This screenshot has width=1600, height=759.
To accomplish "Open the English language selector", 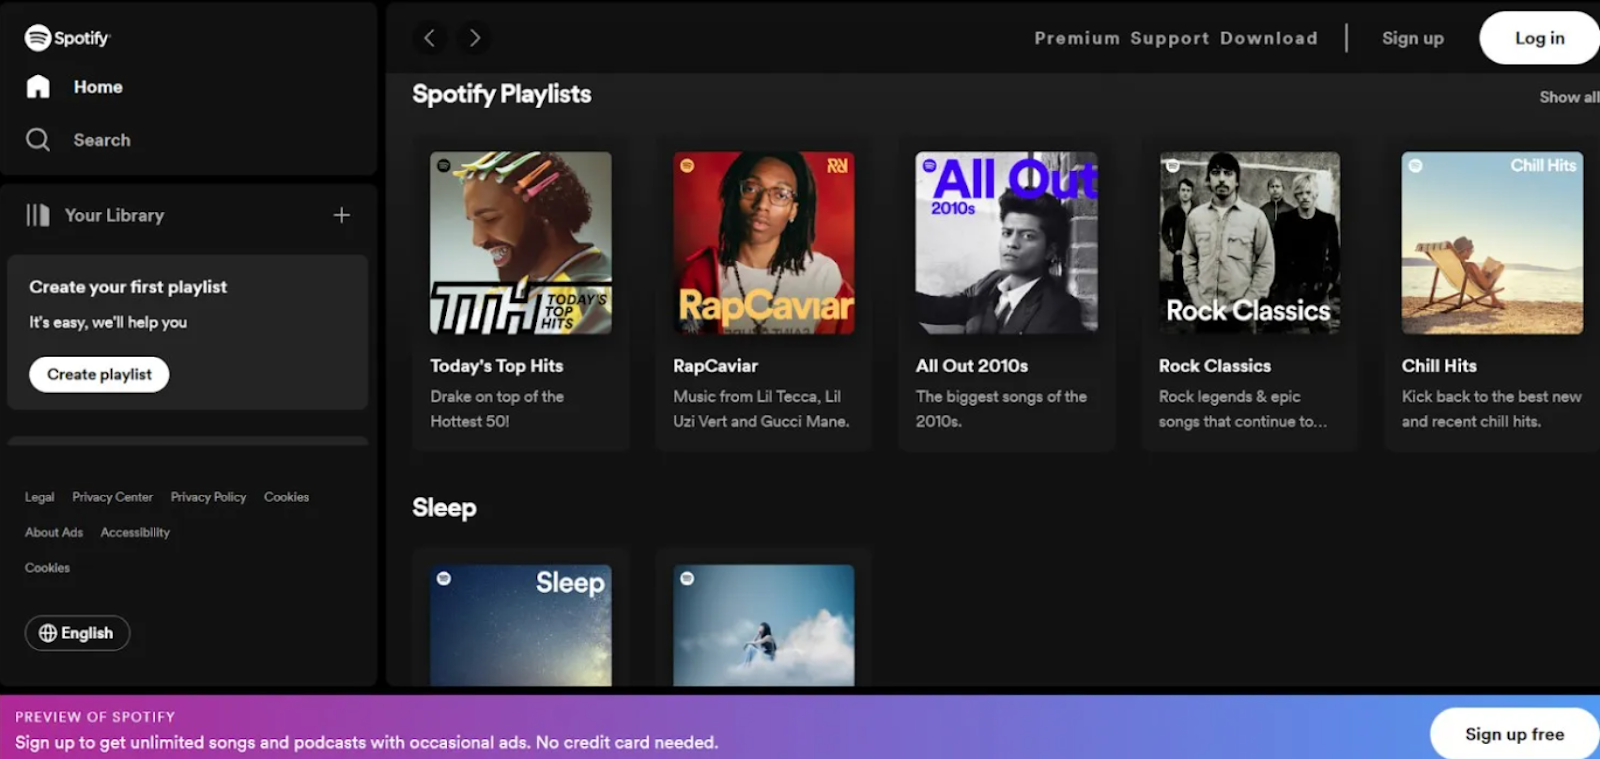I will (x=77, y=633).
